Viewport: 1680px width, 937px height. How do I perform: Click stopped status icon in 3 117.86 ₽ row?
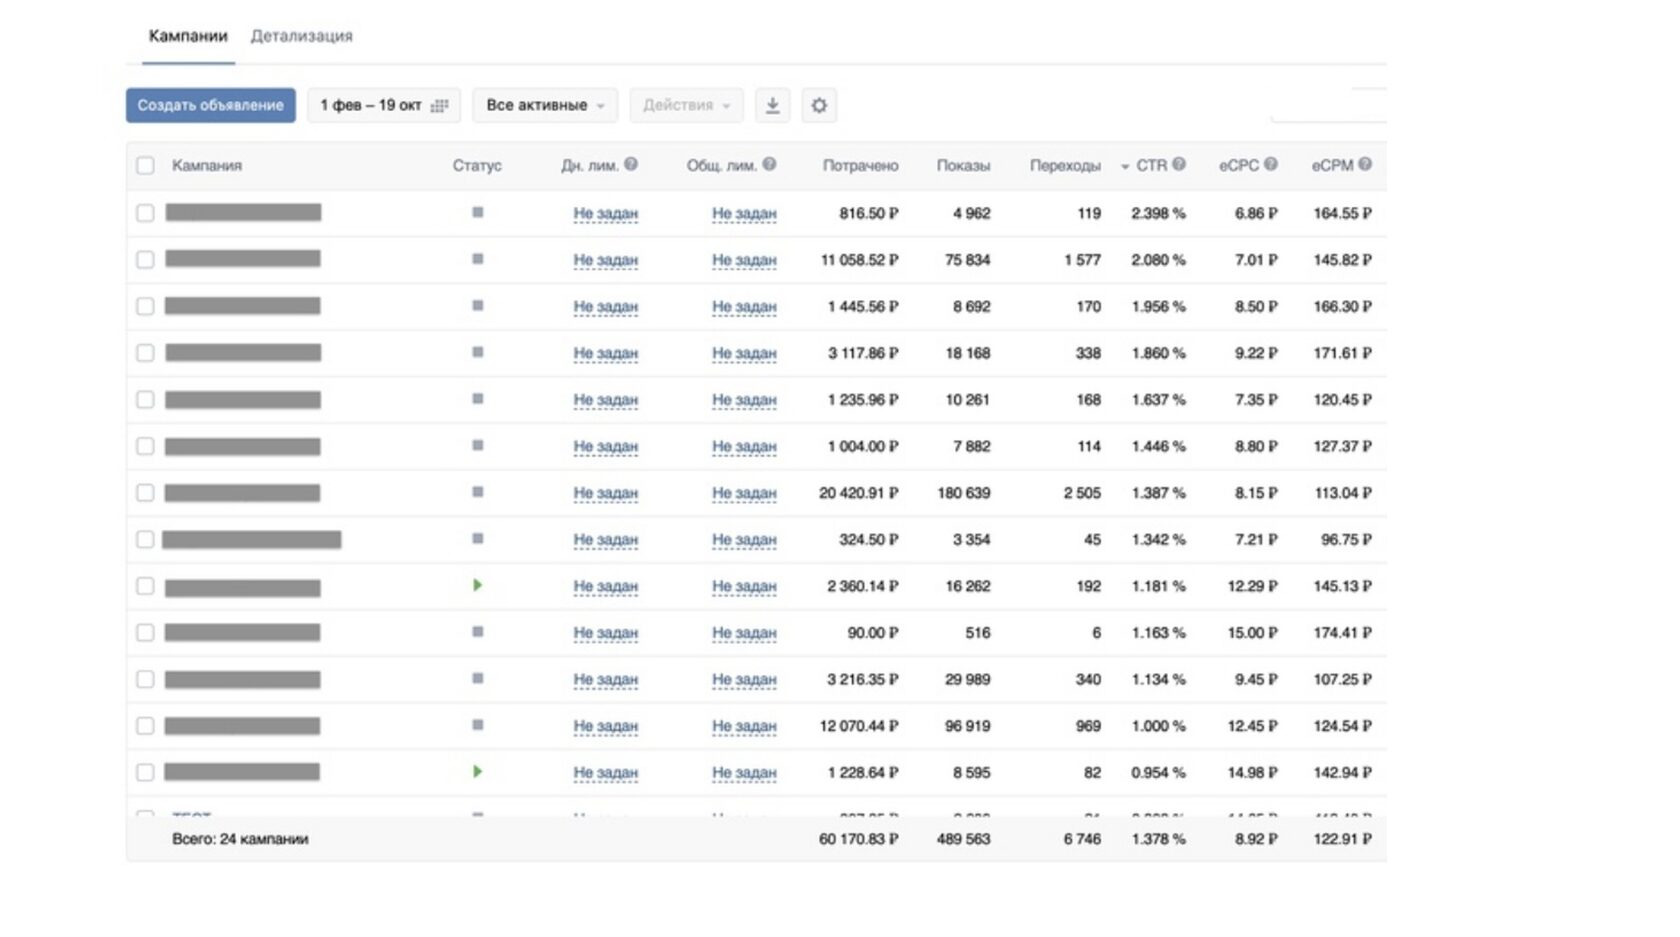click(477, 352)
